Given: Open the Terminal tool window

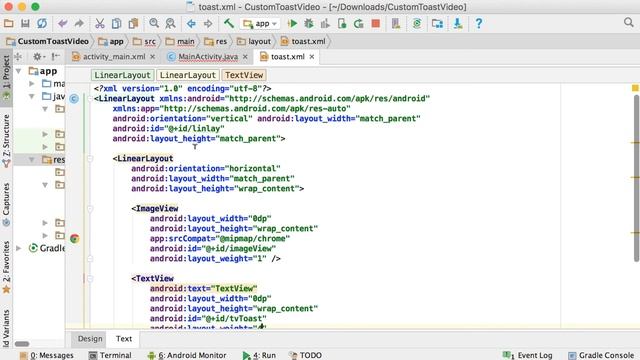Looking at the screenshot, I should 110,355.
